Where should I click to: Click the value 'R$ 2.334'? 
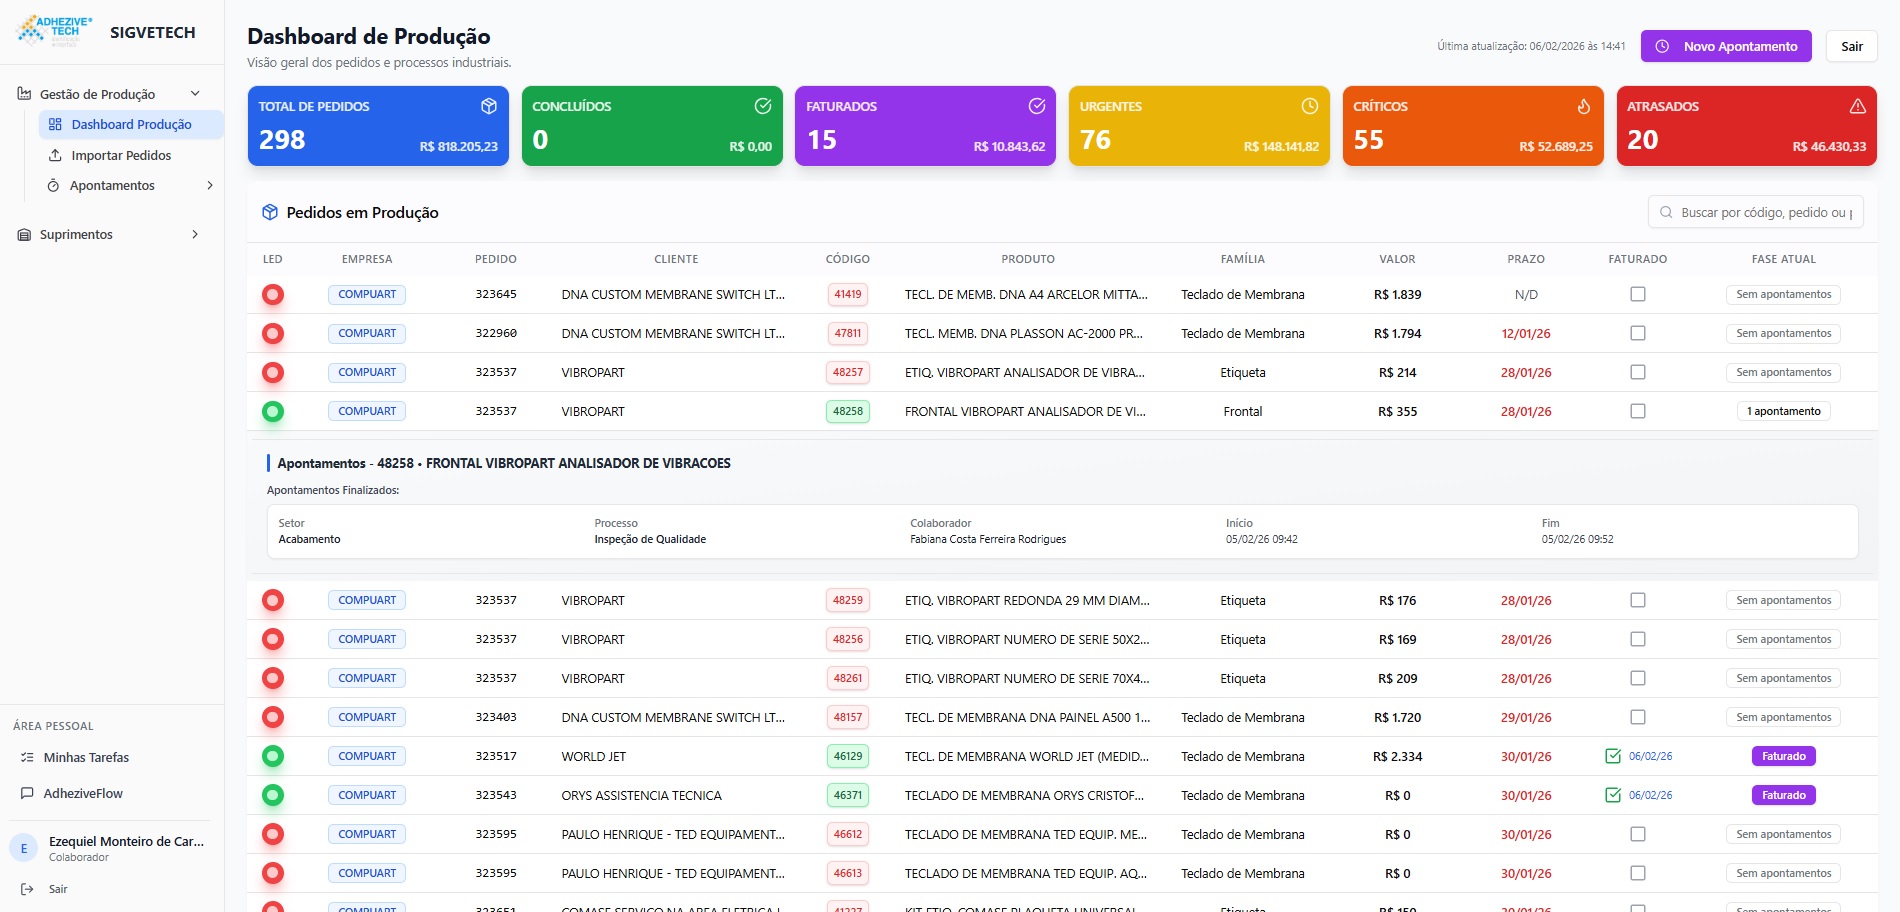pyautogui.click(x=1397, y=757)
